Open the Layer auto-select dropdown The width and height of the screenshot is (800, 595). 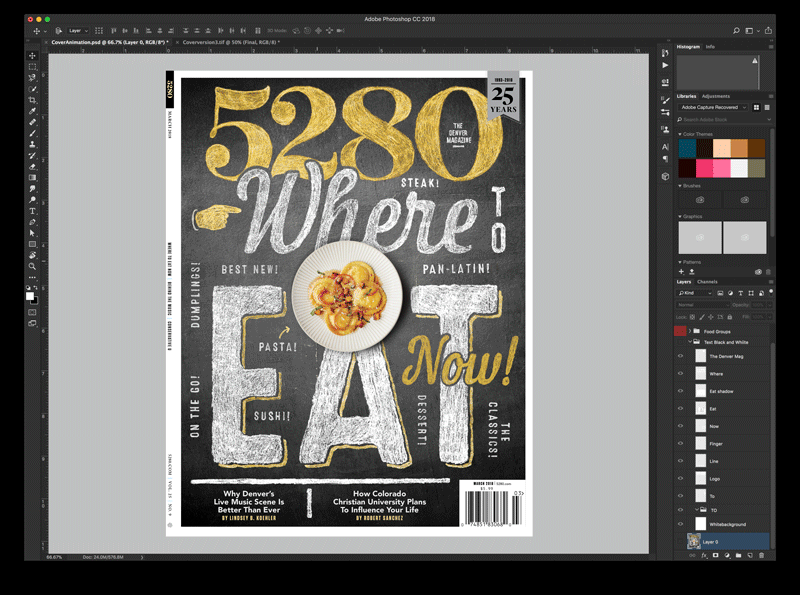(x=79, y=31)
